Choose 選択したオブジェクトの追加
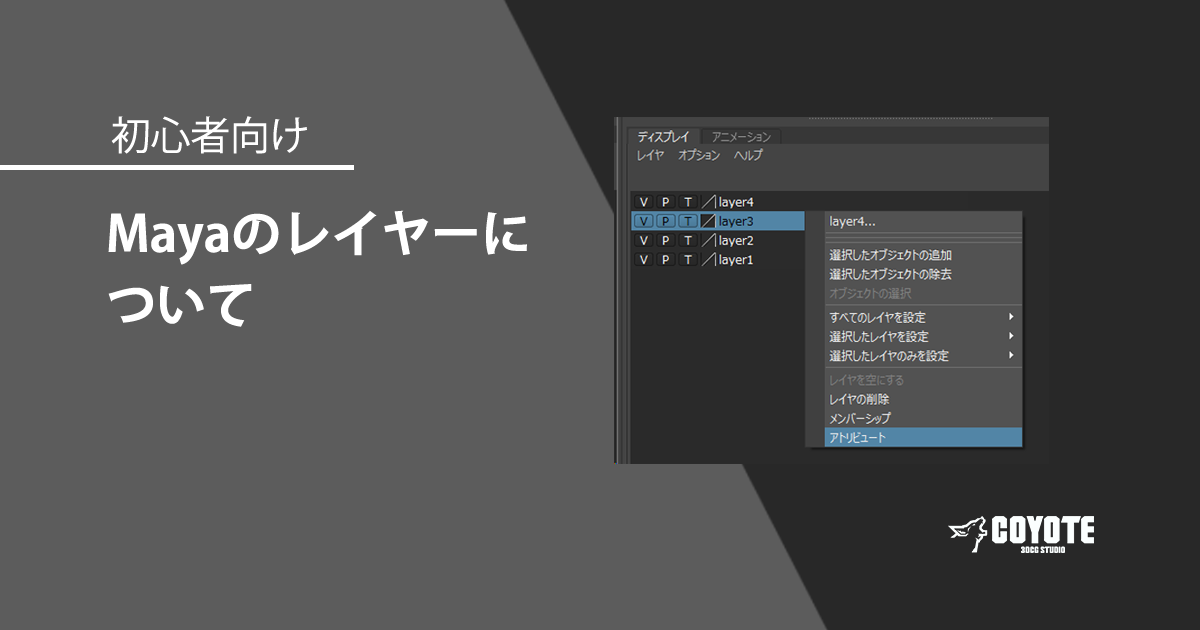The width and height of the screenshot is (1200, 630). (923, 255)
